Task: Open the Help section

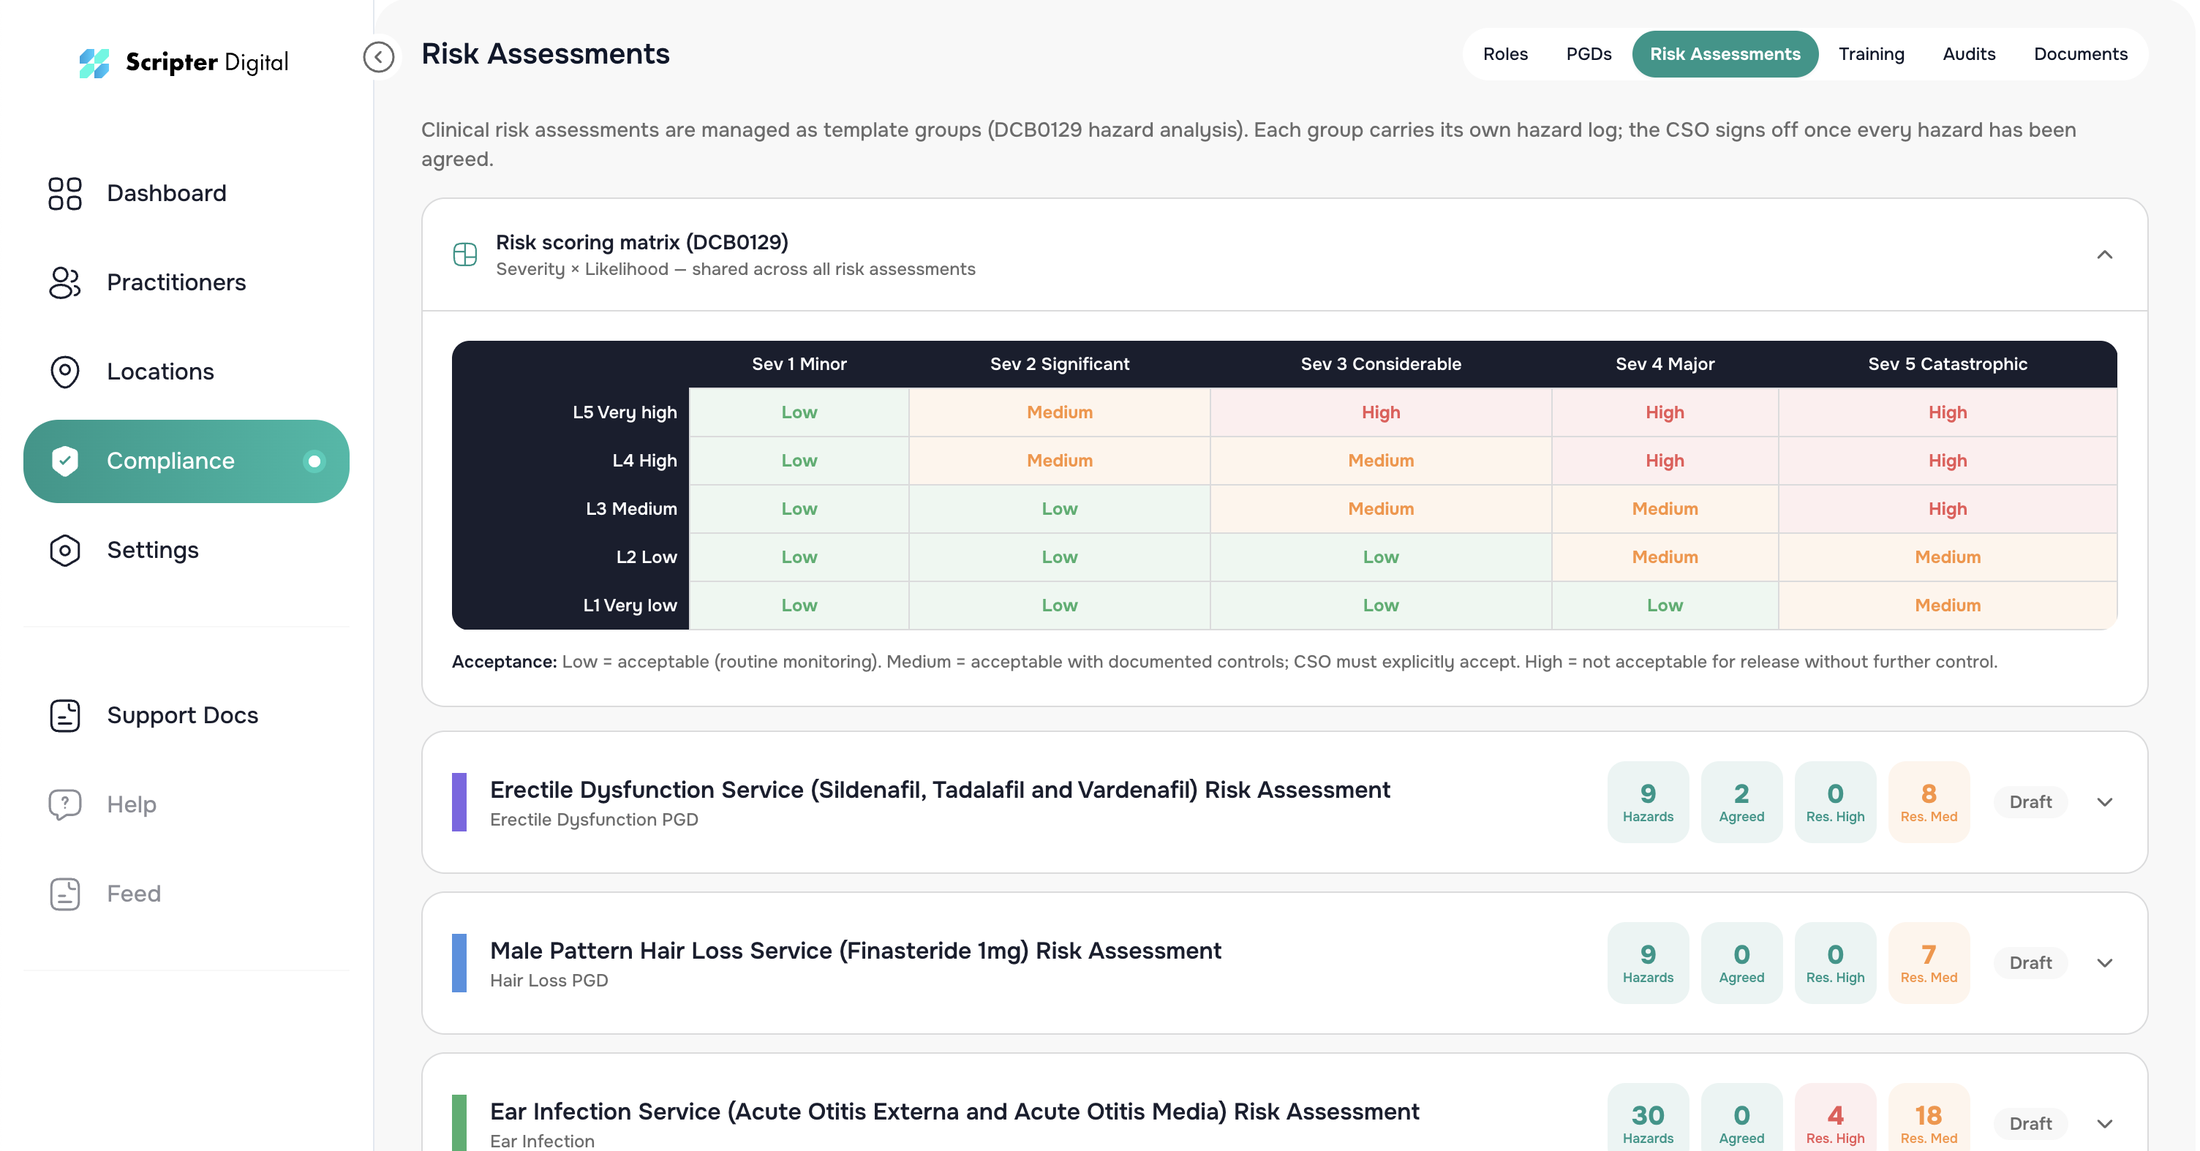Action: (x=186, y=804)
